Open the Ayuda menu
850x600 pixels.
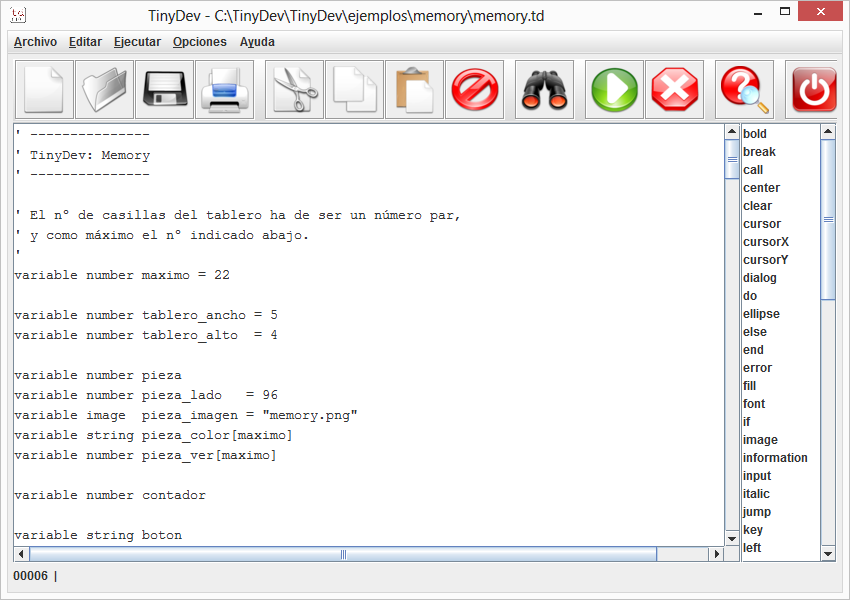pyautogui.click(x=257, y=42)
